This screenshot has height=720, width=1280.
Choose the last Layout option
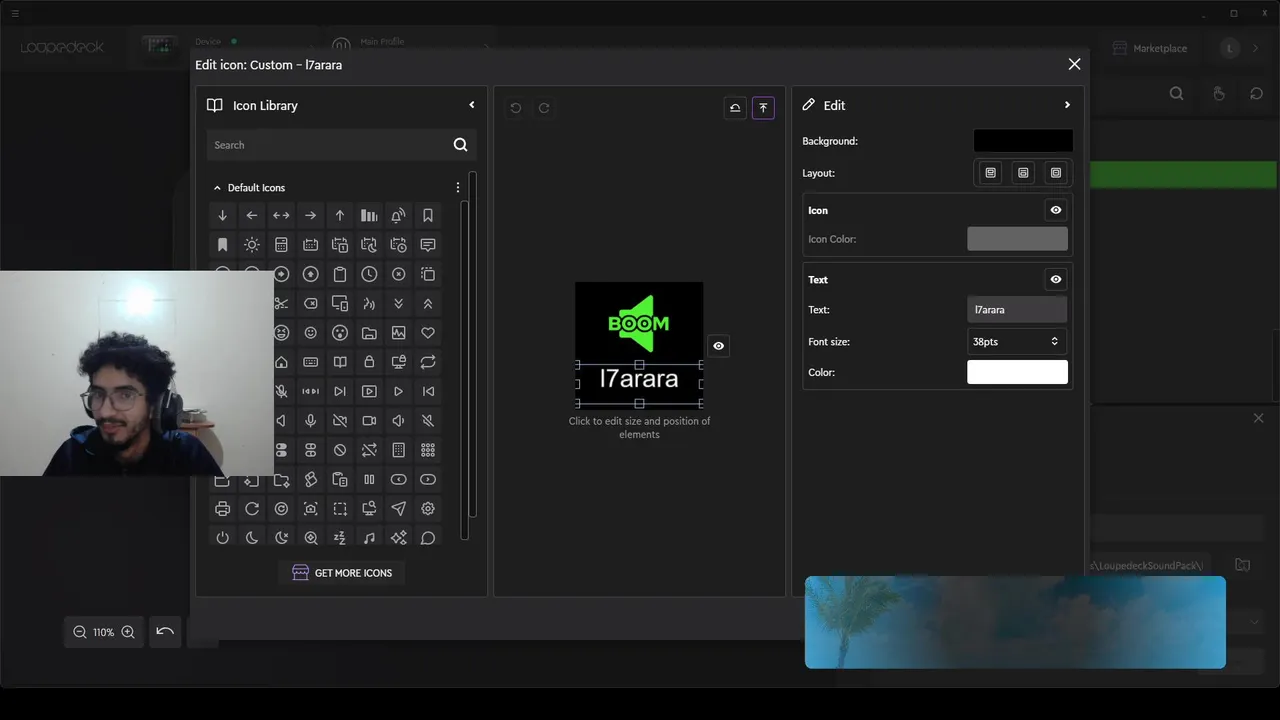(x=1056, y=173)
